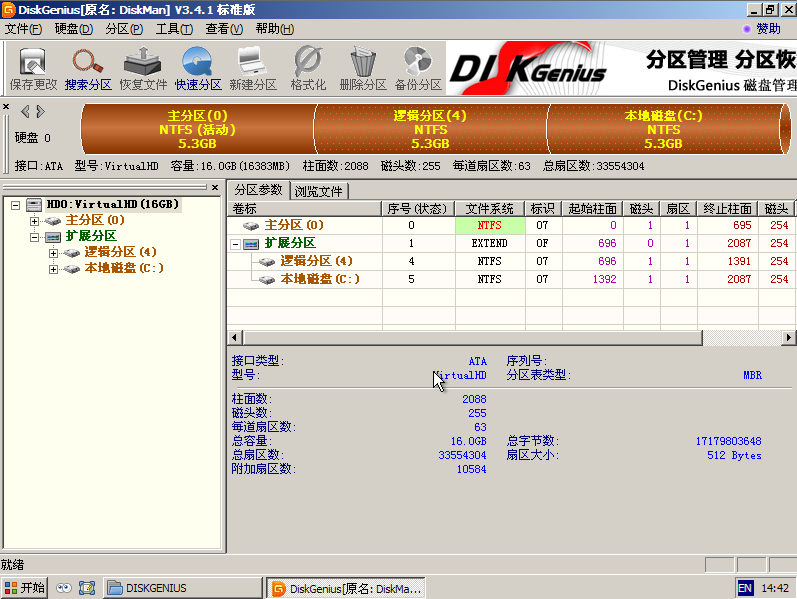Click the disk icon next to HD0:VirtualHD
The height and width of the screenshot is (599, 797).
click(34, 205)
